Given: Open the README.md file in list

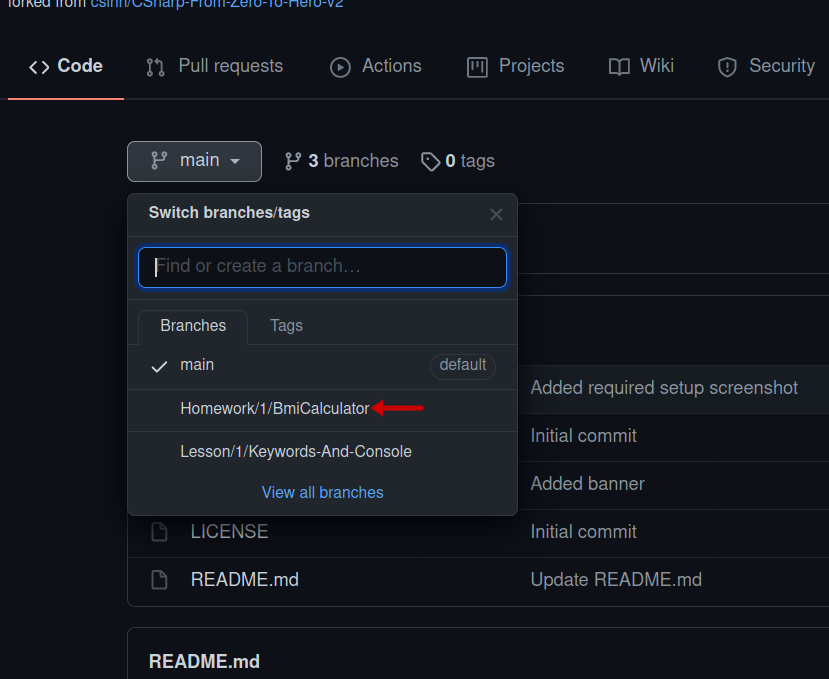Looking at the screenshot, I should 245,580.
